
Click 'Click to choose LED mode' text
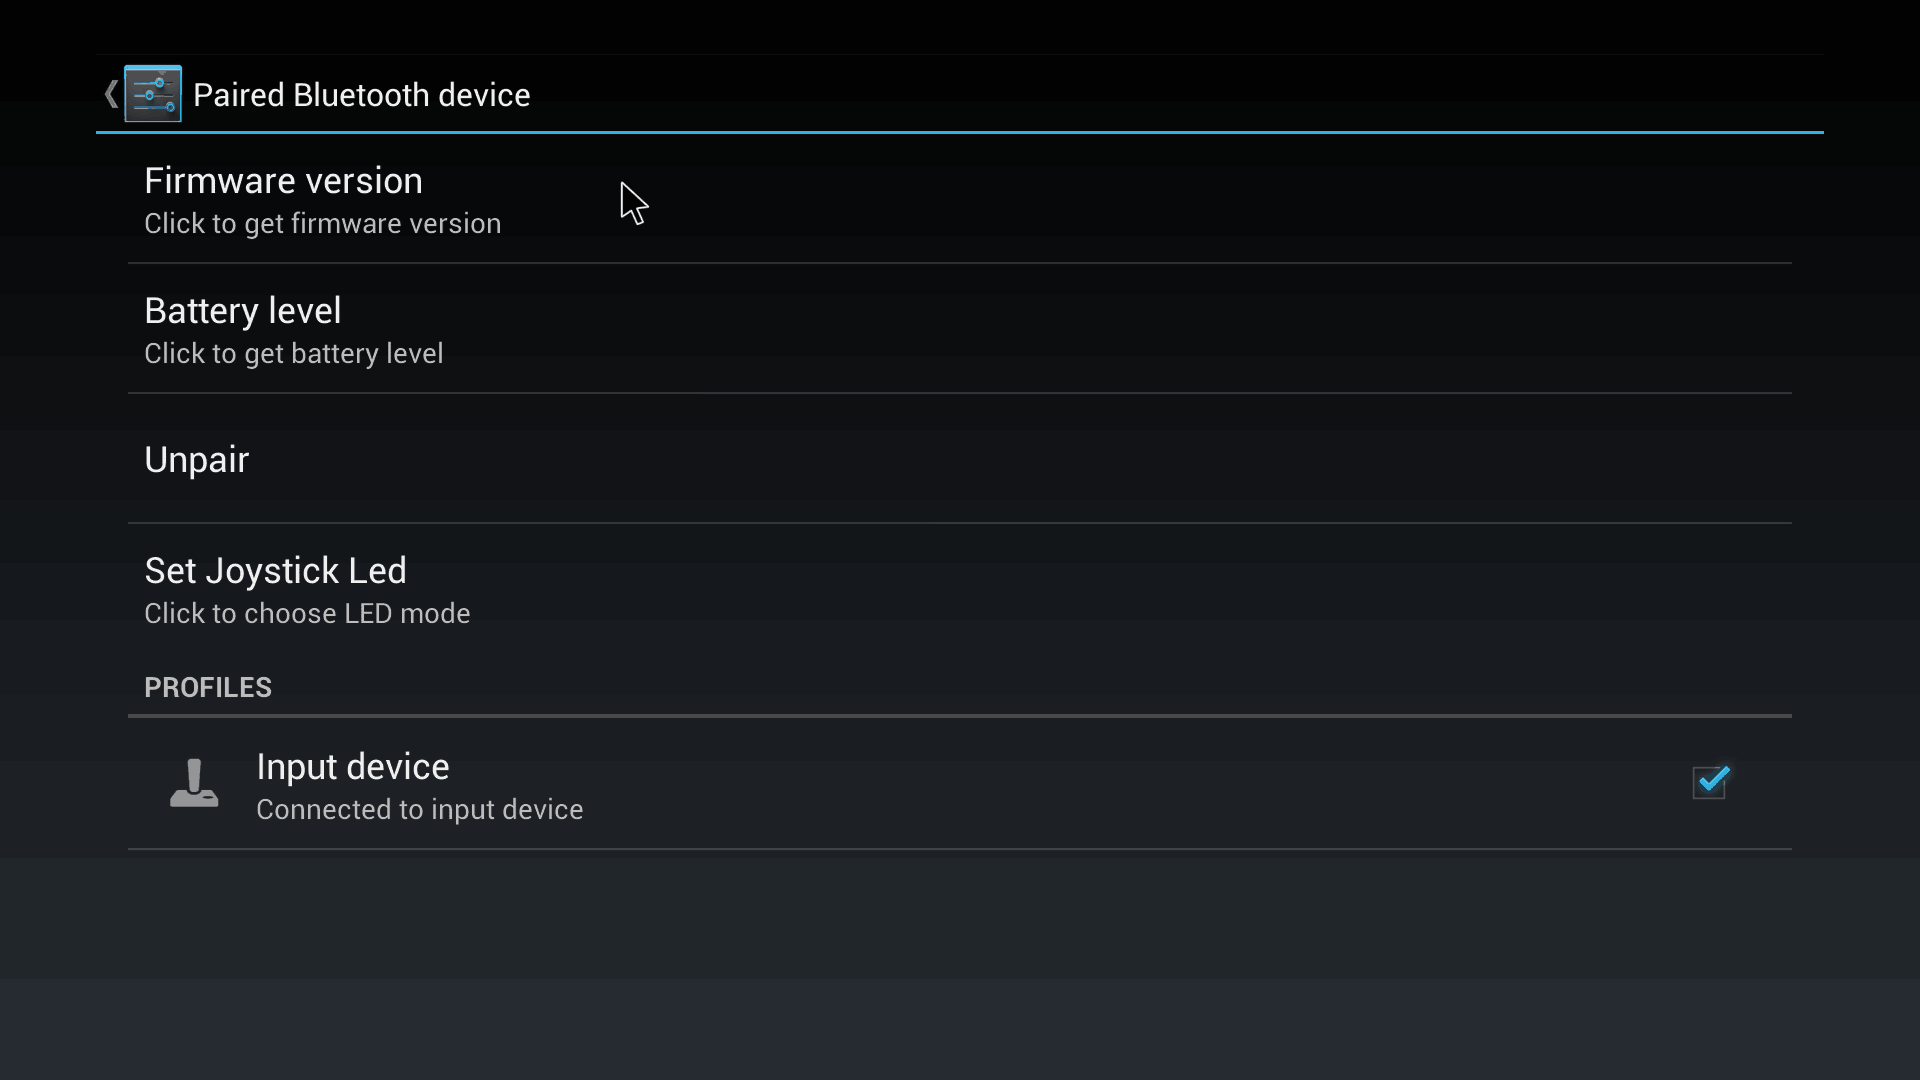(x=307, y=613)
